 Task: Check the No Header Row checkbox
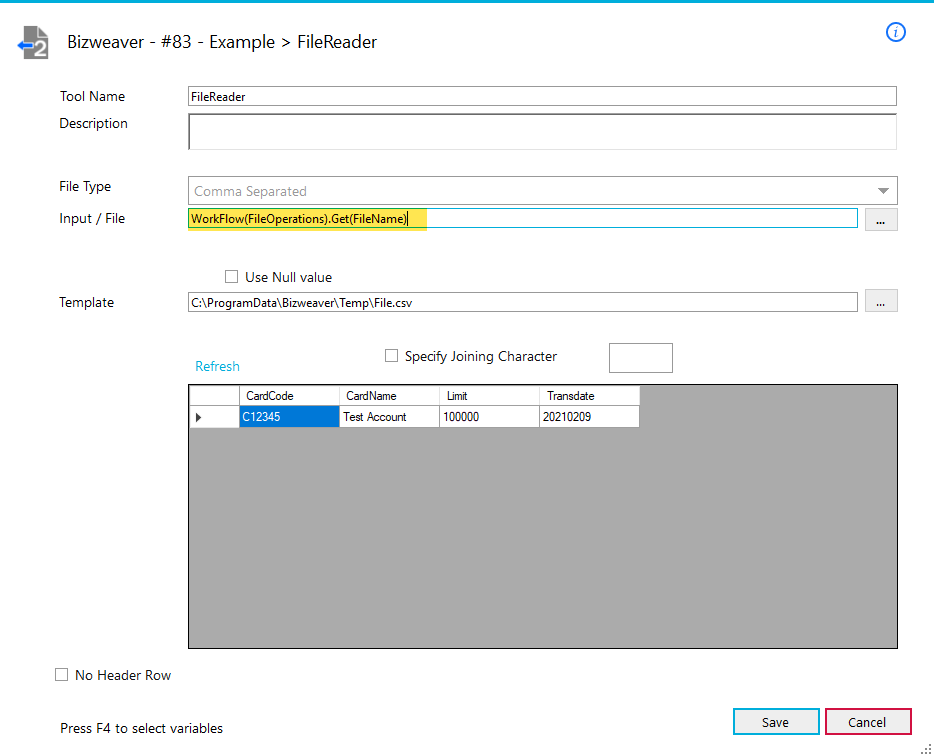click(61, 675)
